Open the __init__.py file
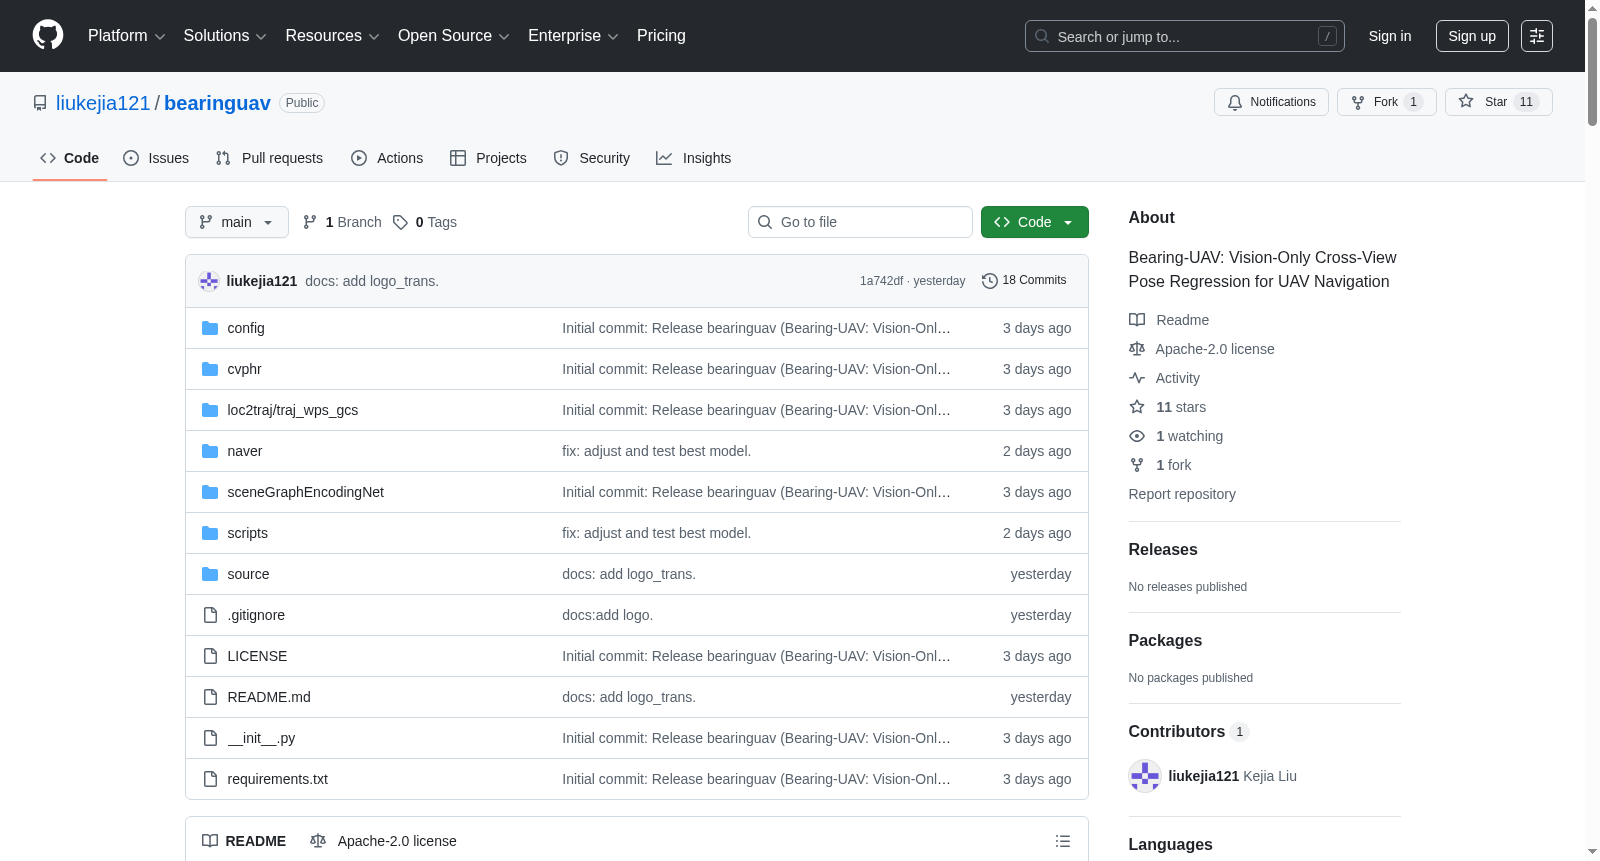Screen dimensions: 1600x861 (x=261, y=738)
